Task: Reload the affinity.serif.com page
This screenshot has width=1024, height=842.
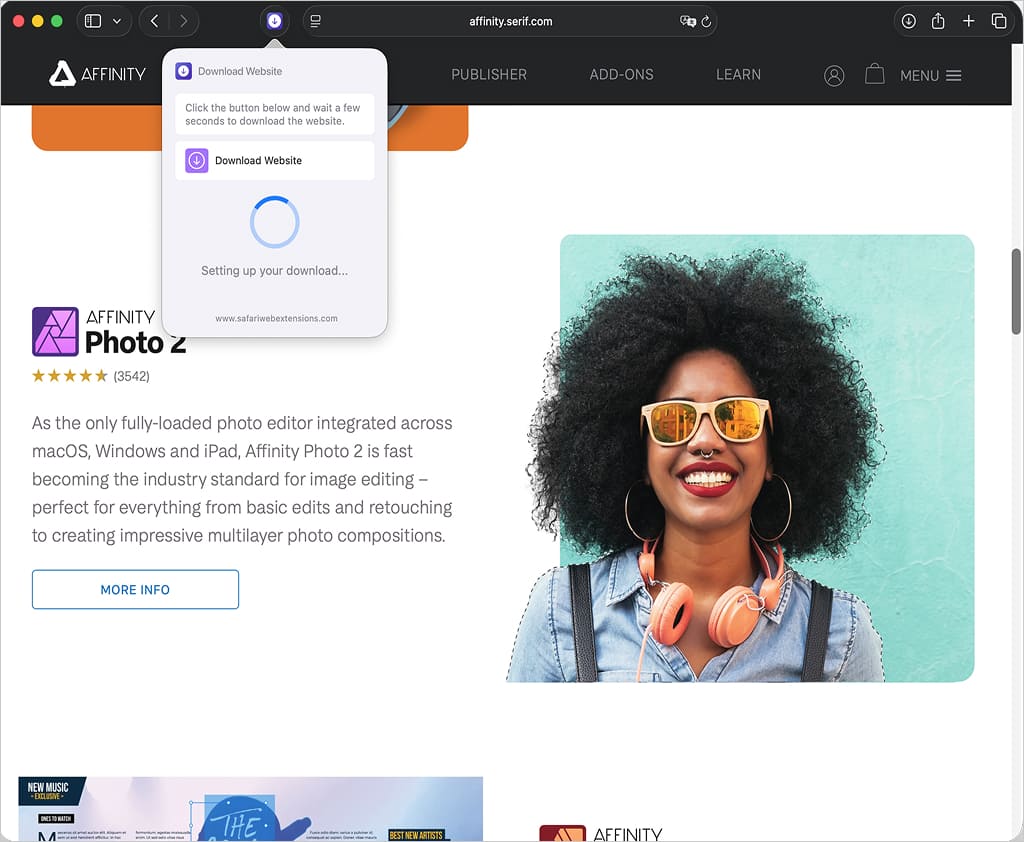Action: click(706, 21)
